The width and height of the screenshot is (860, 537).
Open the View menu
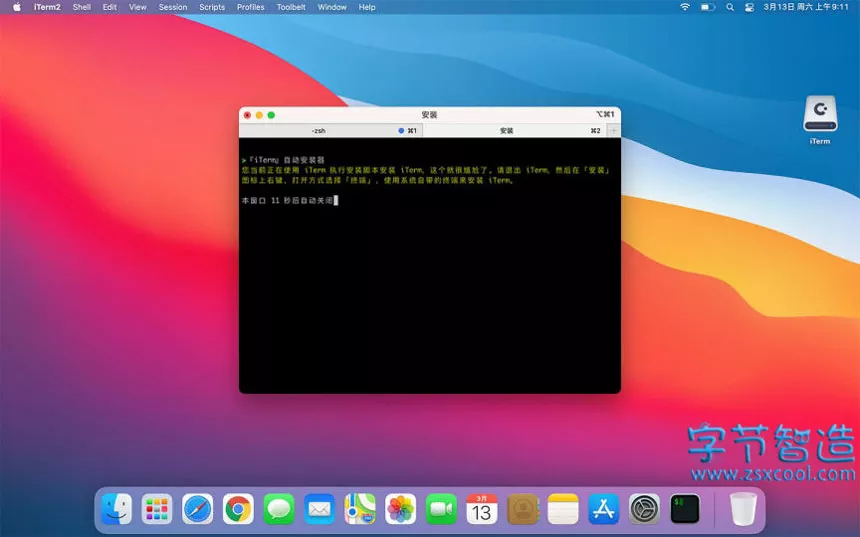pyautogui.click(x=138, y=7)
